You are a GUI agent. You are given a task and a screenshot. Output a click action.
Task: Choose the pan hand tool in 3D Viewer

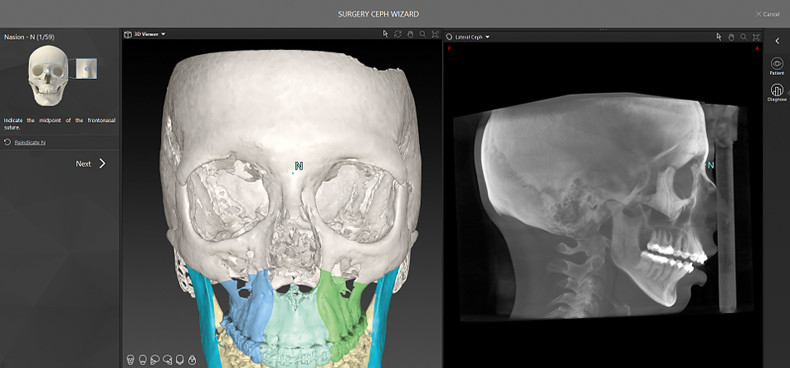(x=411, y=34)
